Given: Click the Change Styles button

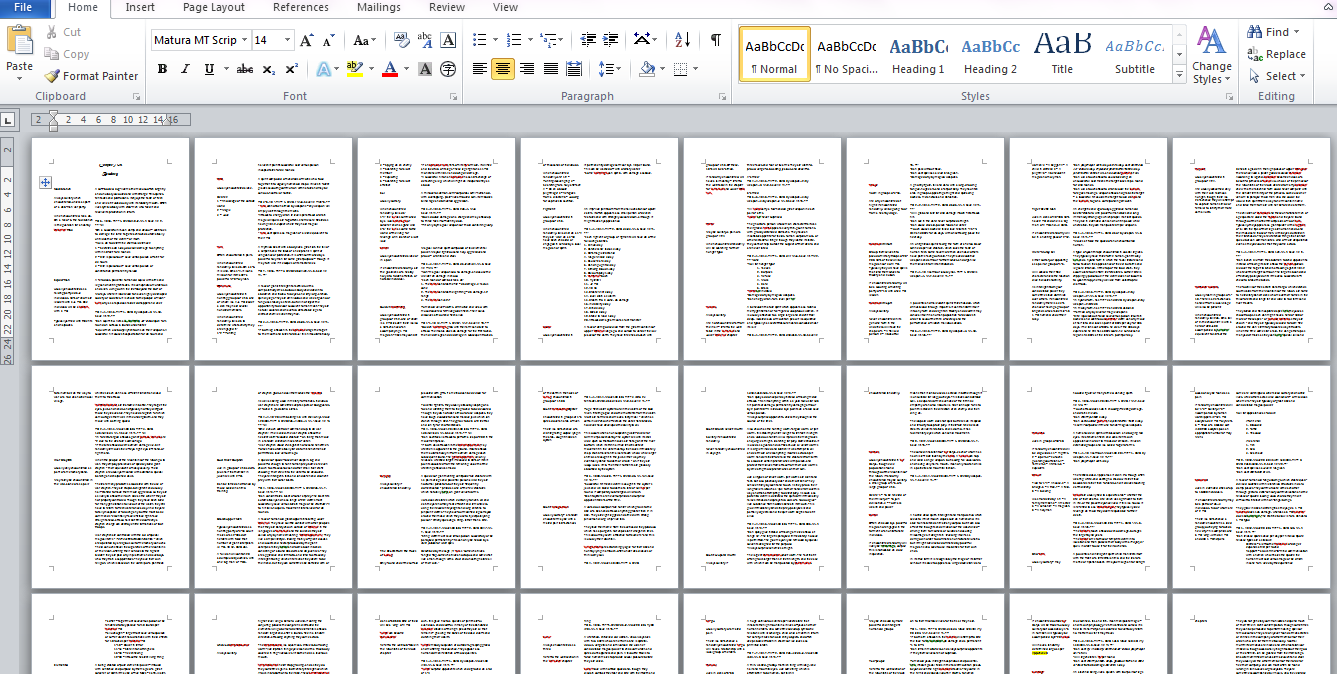Looking at the screenshot, I should click(x=1211, y=56).
